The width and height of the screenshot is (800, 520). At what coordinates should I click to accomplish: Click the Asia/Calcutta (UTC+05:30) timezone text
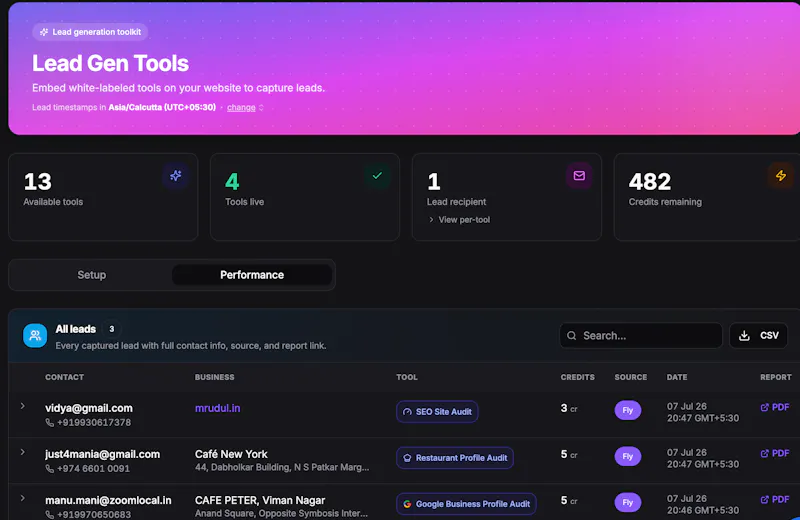point(162,108)
